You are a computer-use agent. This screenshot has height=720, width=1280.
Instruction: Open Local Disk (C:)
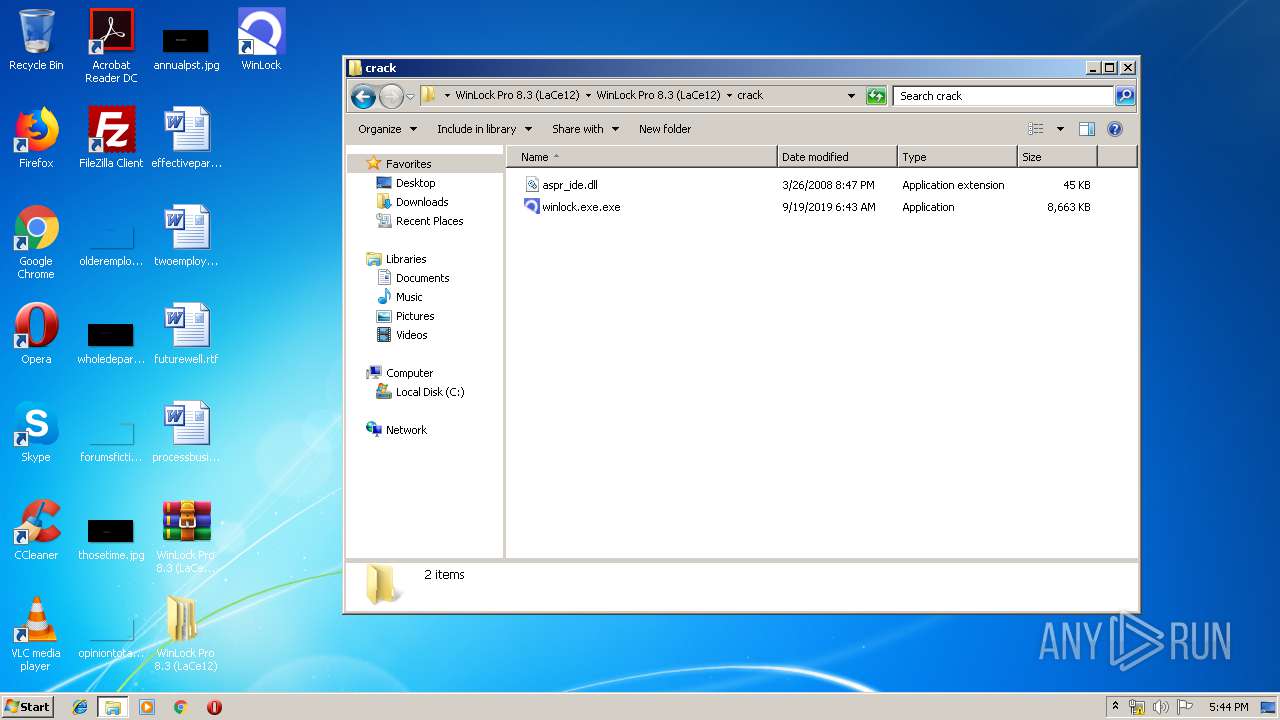429,392
